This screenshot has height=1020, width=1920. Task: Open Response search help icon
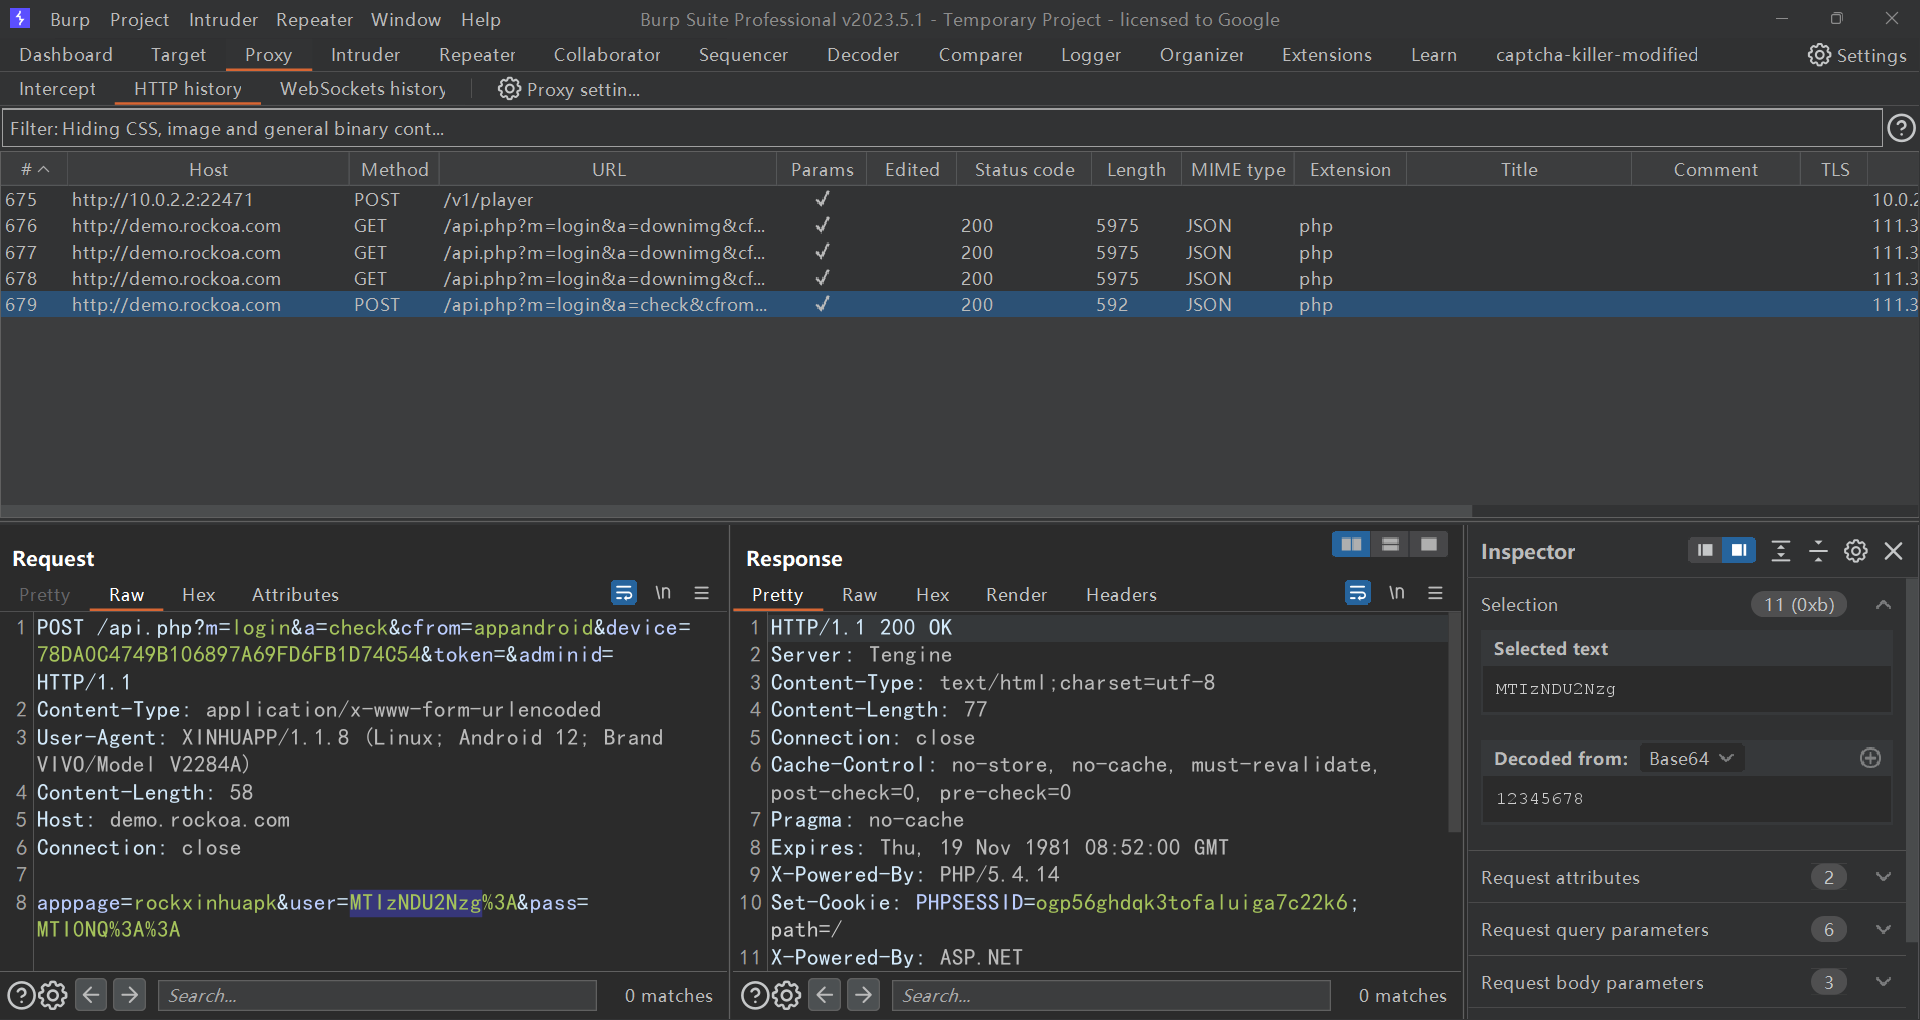coord(755,995)
